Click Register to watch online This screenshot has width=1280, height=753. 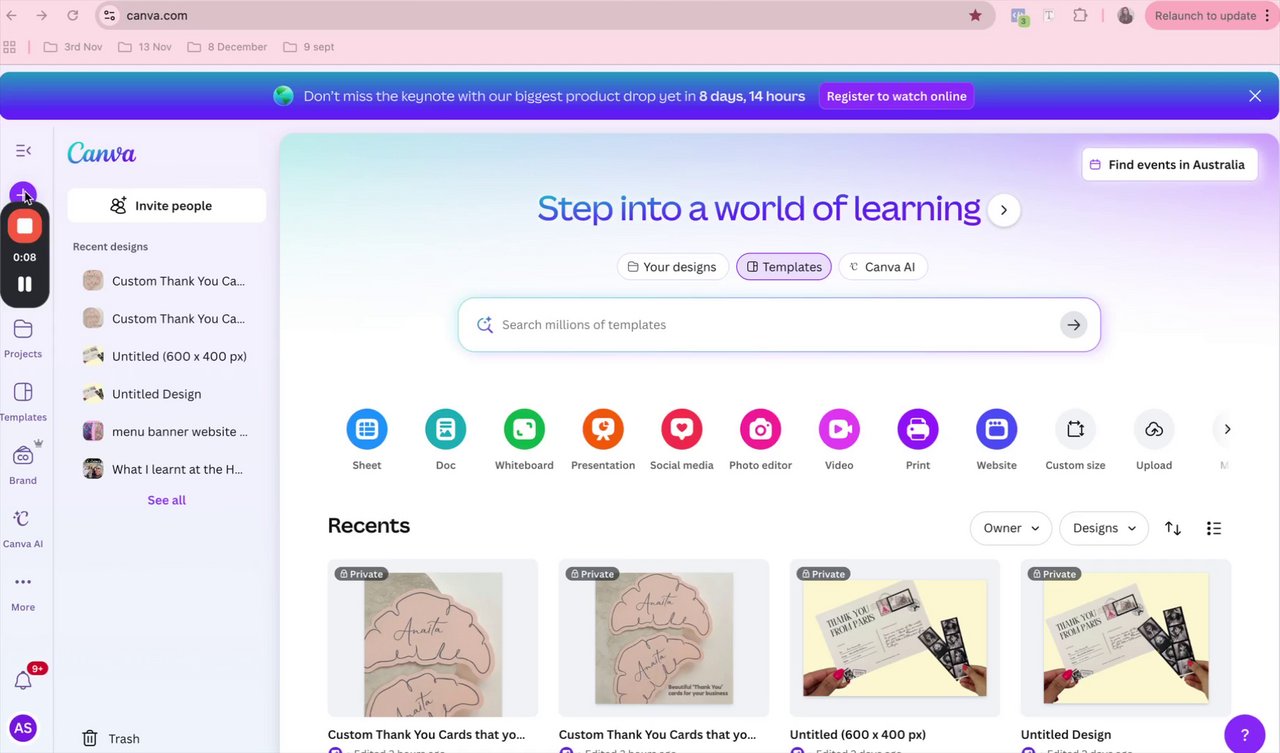(x=896, y=96)
